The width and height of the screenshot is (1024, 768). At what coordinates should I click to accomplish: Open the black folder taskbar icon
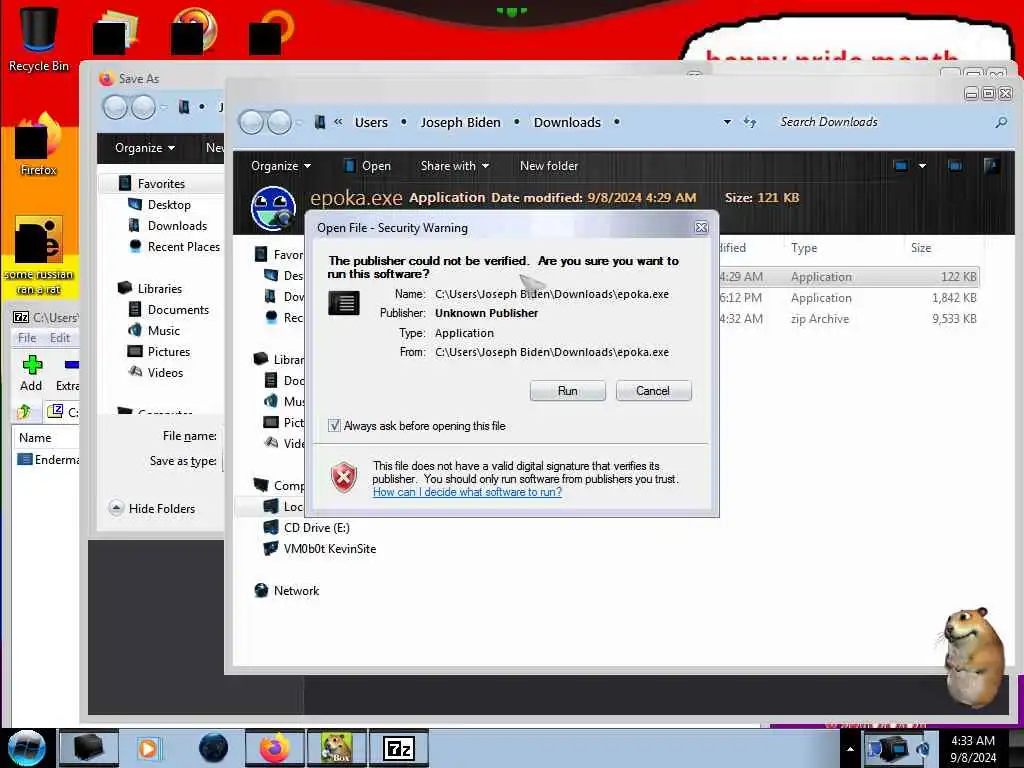[x=89, y=748]
